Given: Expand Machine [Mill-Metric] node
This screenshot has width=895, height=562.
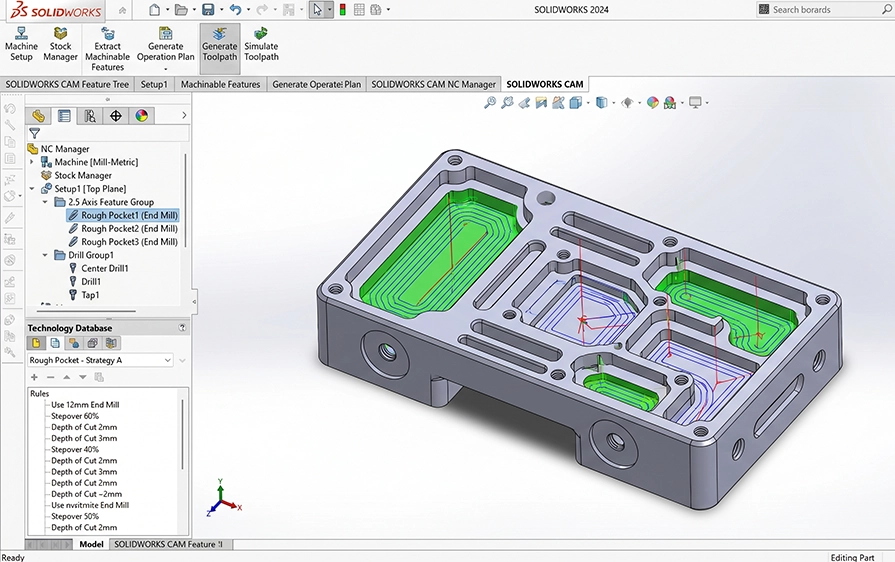Looking at the screenshot, I should 32,162.
